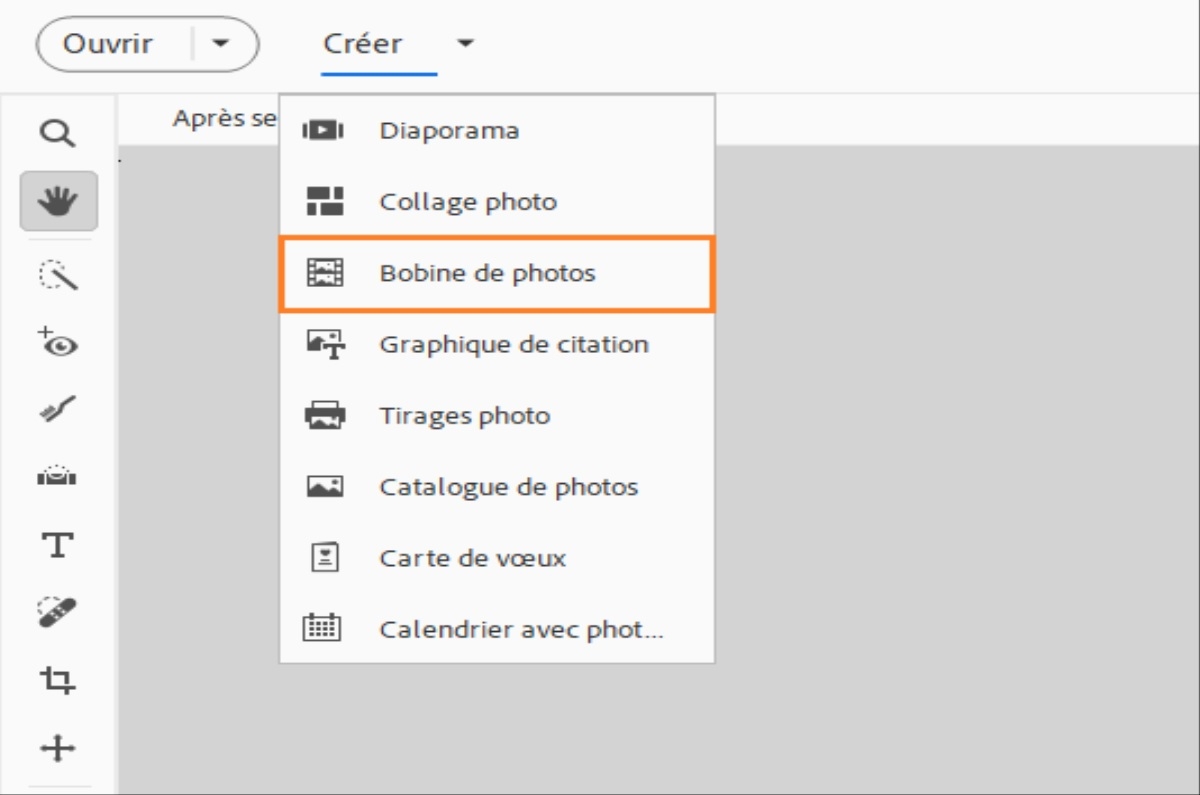Click the Calendrier avec photo calendar icon
Image resolution: width=1200 pixels, height=795 pixels.
[x=323, y=629]
